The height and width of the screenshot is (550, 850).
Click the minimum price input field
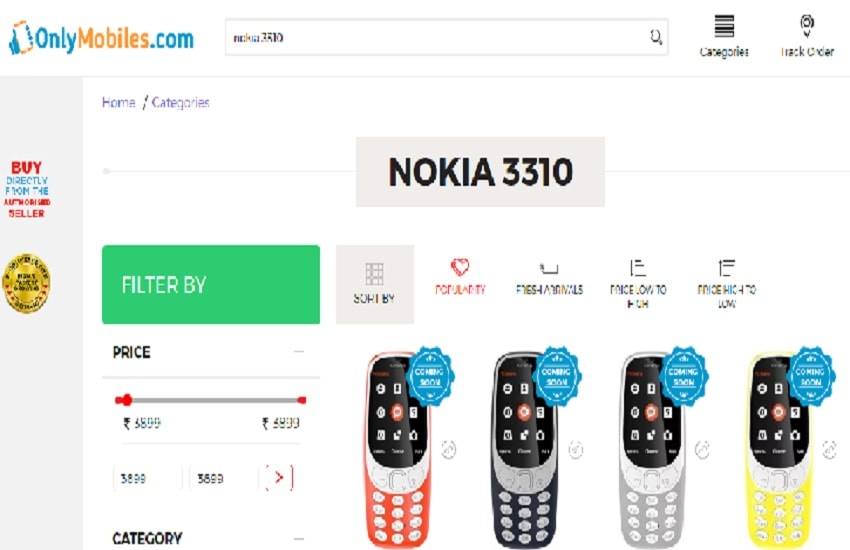point(147,478)
